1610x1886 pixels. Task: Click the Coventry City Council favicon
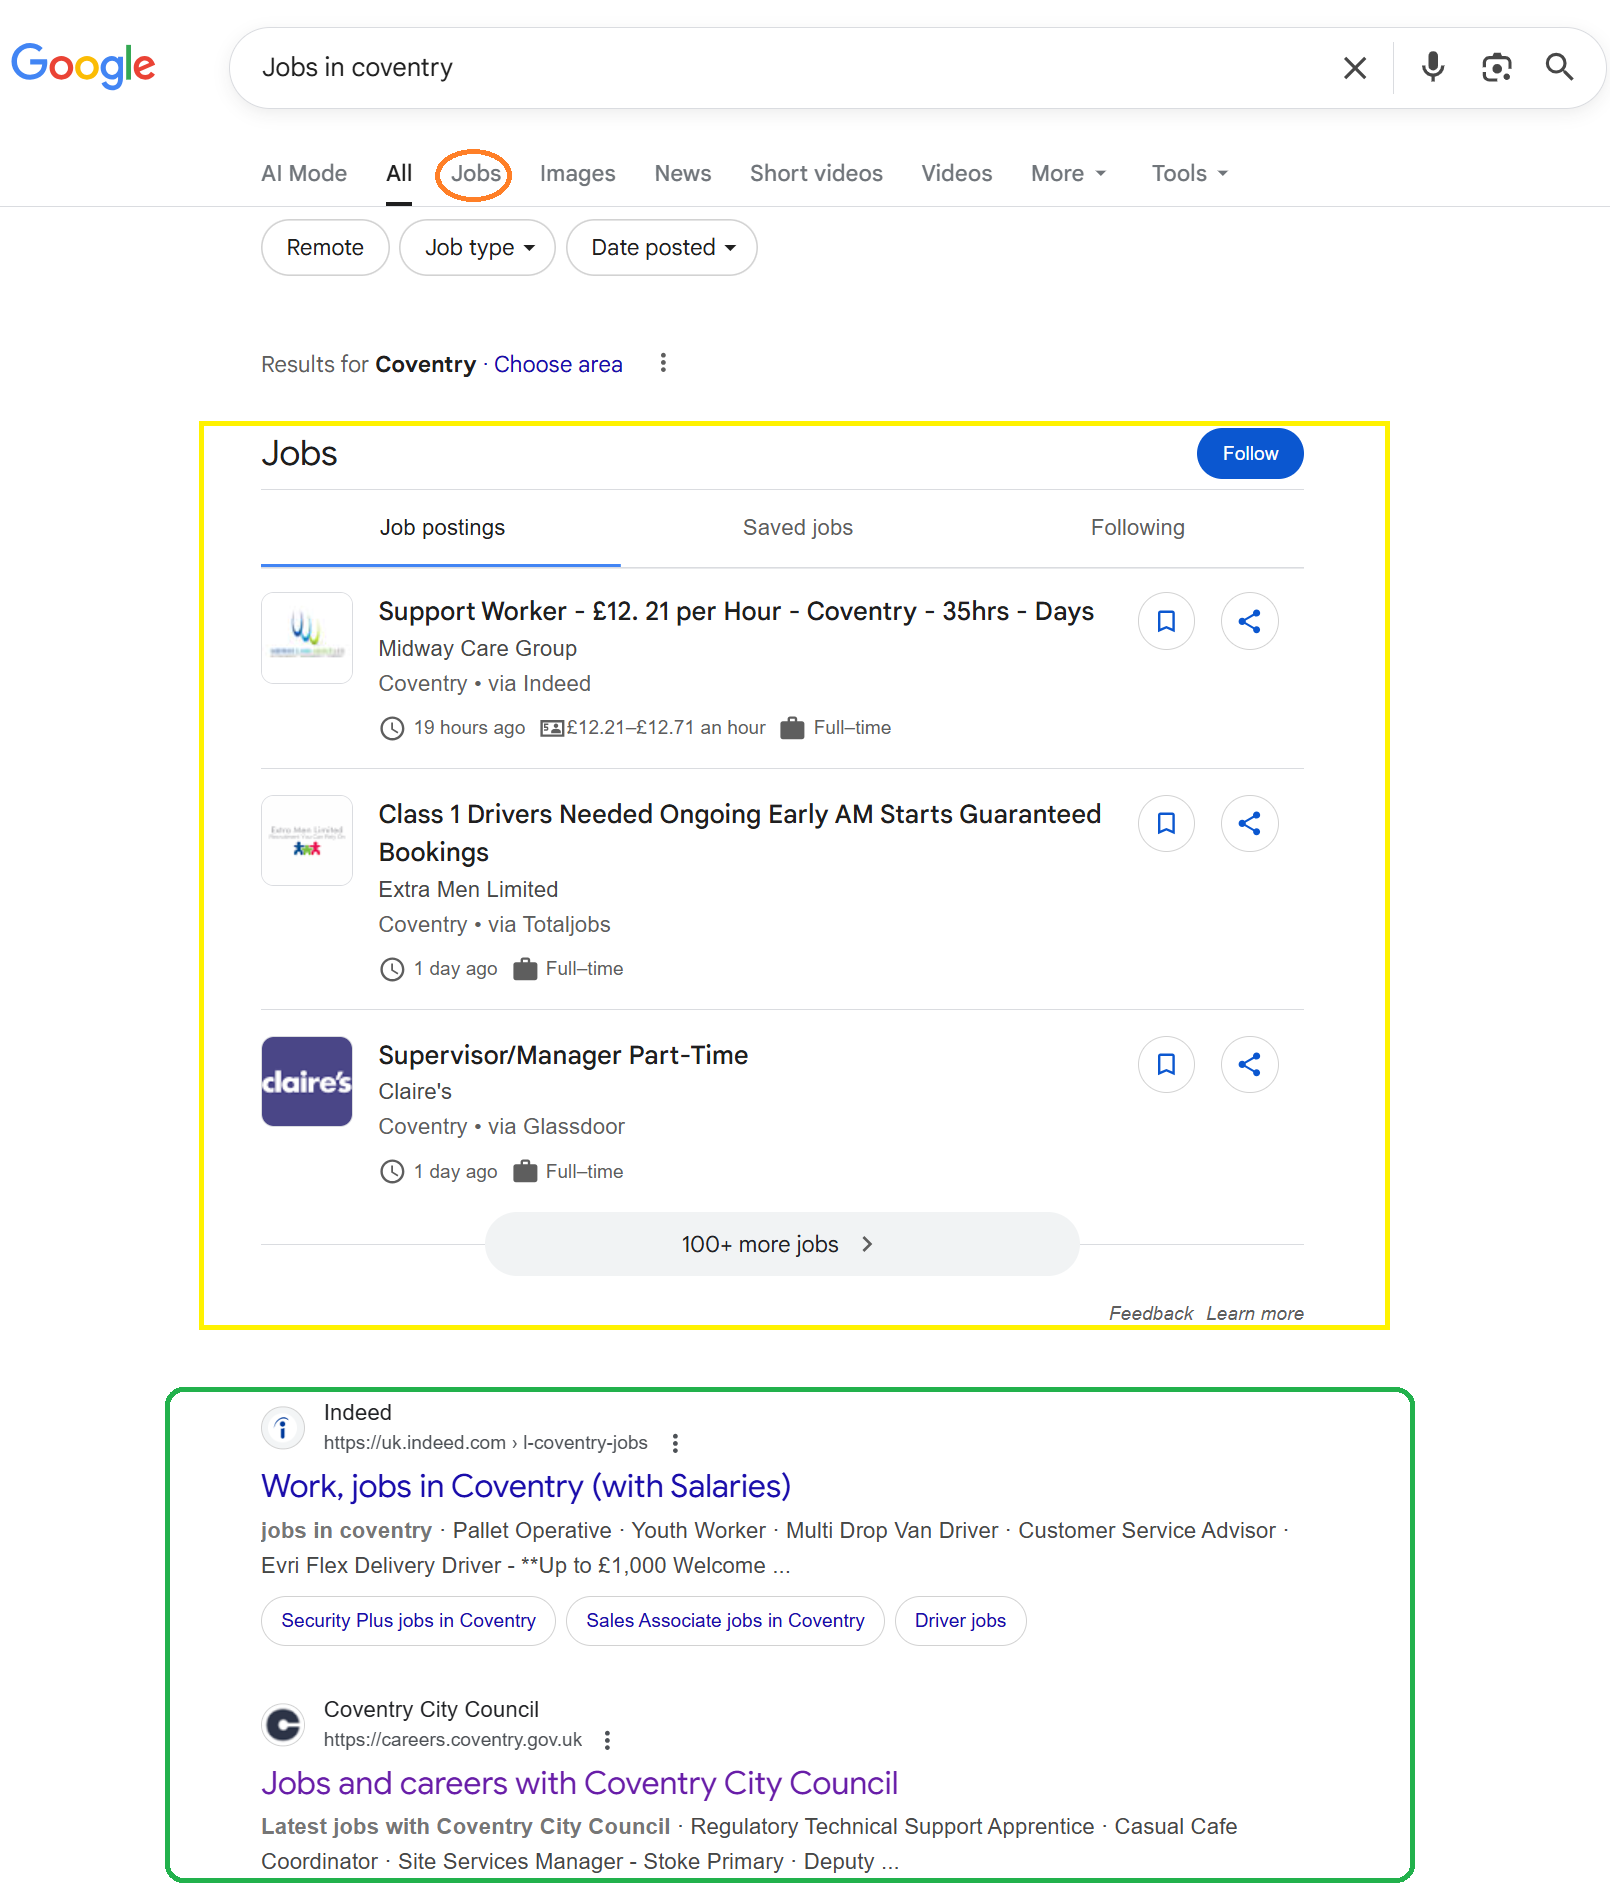tap(283, 1724)
